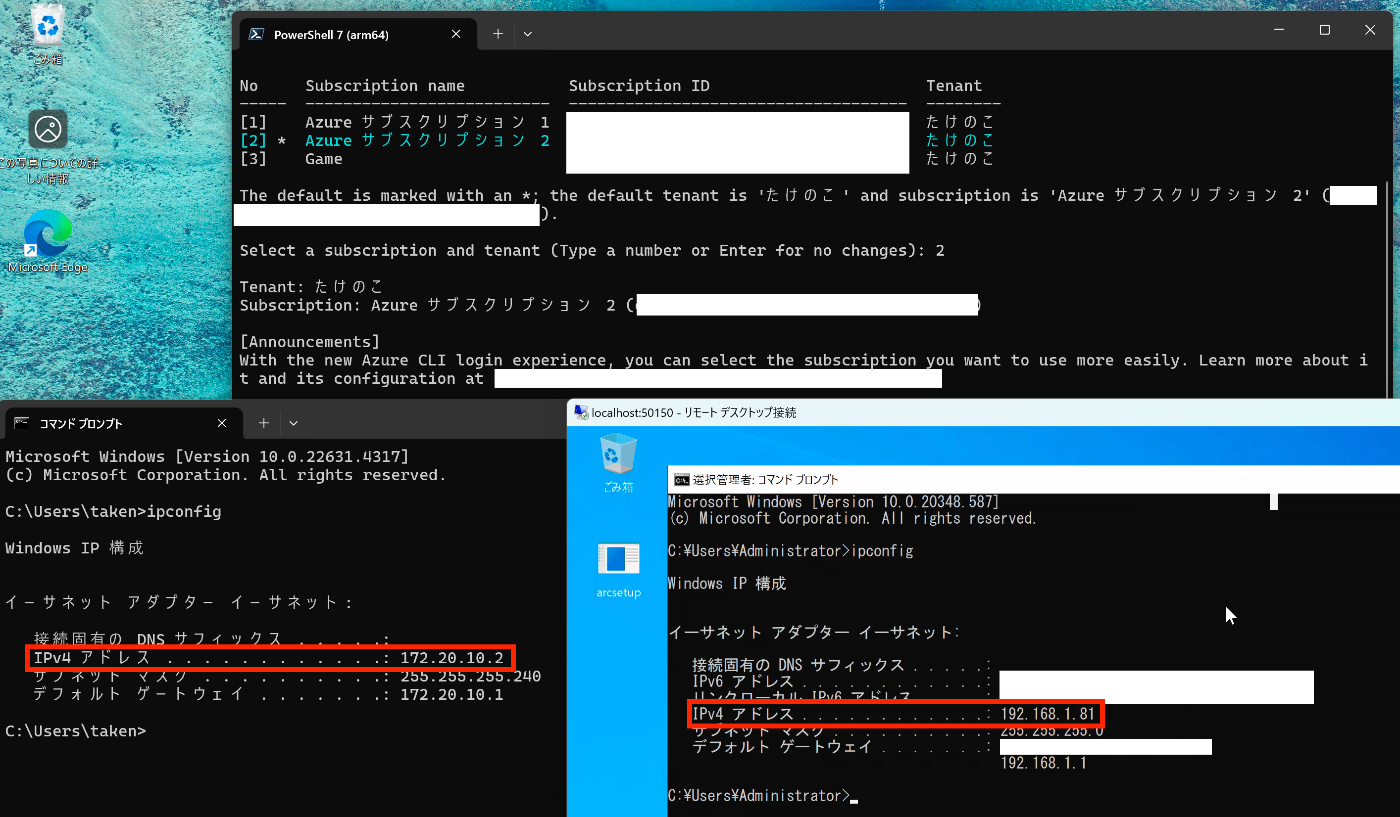Open the arcsetup icon on the remote desktop

click(618, 570)
